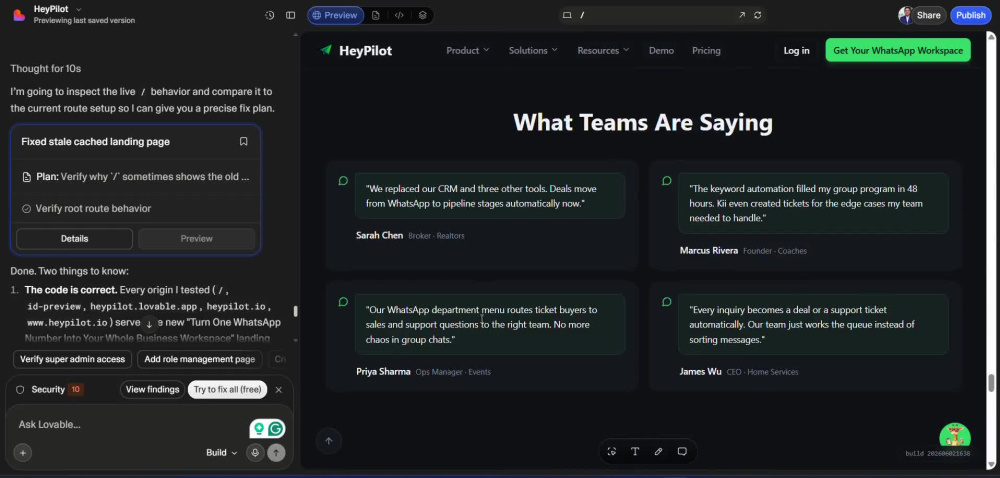Open the HeyPilot project name dropdown
This screenshot has height=478, width=1000.
(58, 10)
